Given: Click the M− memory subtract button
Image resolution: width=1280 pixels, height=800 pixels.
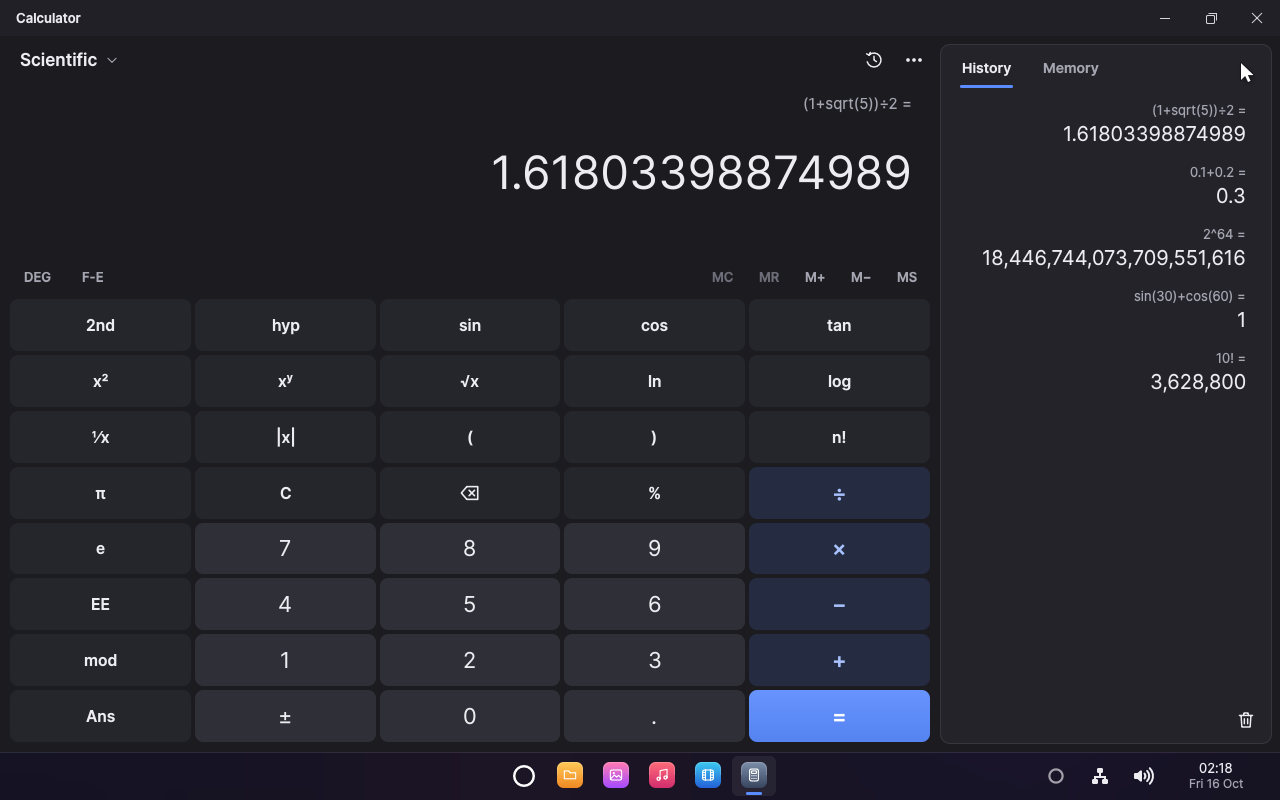Looking at the screenshot, I should click(x=861, y=277).
